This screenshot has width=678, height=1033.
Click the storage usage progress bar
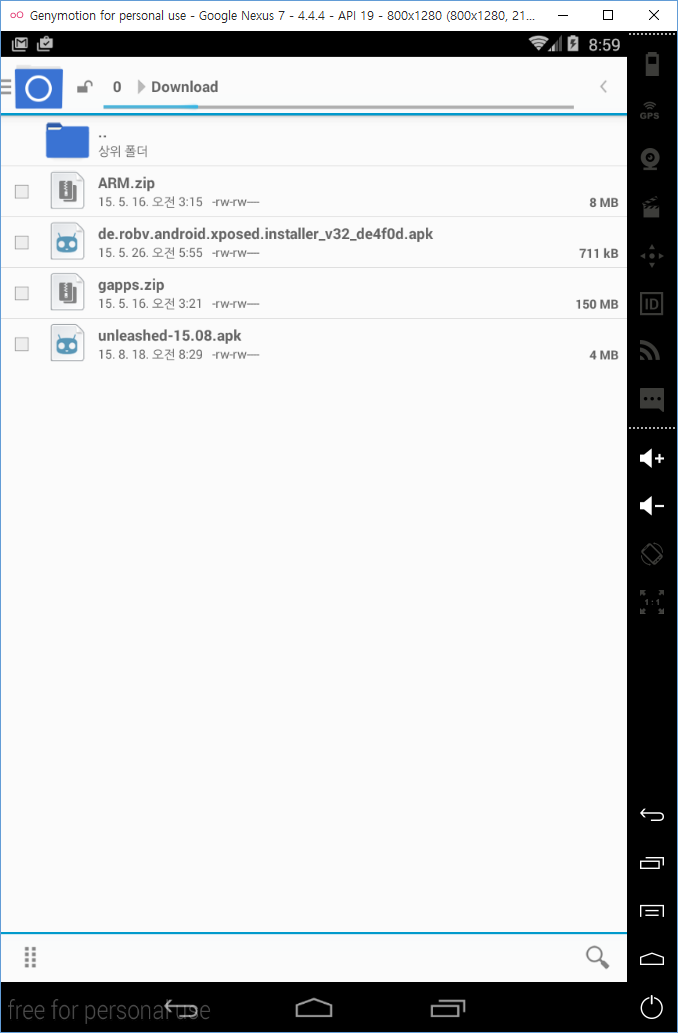(339, 107)
